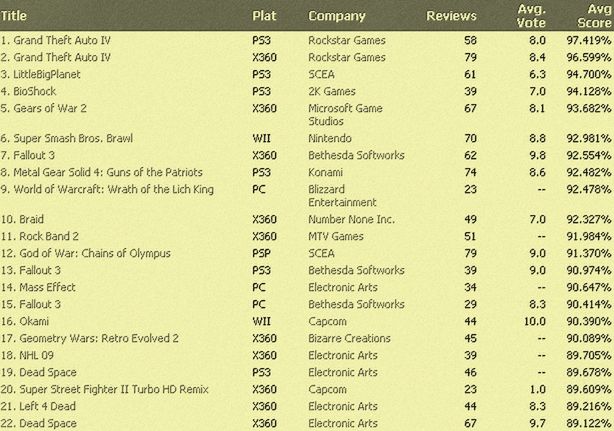Sort the table by the Title column header
Image resolution: width=614 pixels, height=431 pixels.
(x=14, y=16)
